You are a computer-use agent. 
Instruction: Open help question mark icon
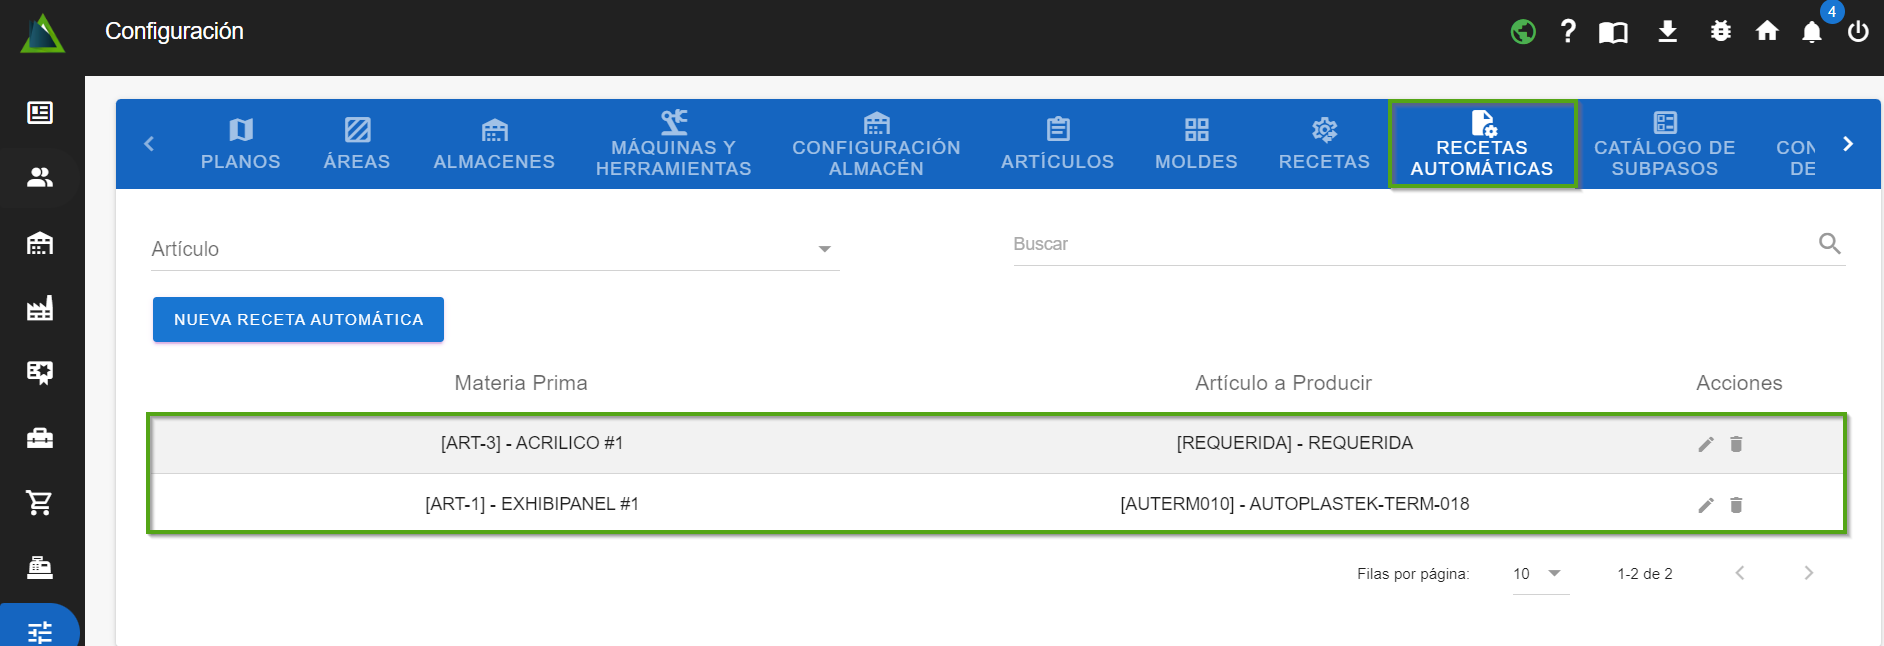pyautogui.click(x=1568, y=32)
